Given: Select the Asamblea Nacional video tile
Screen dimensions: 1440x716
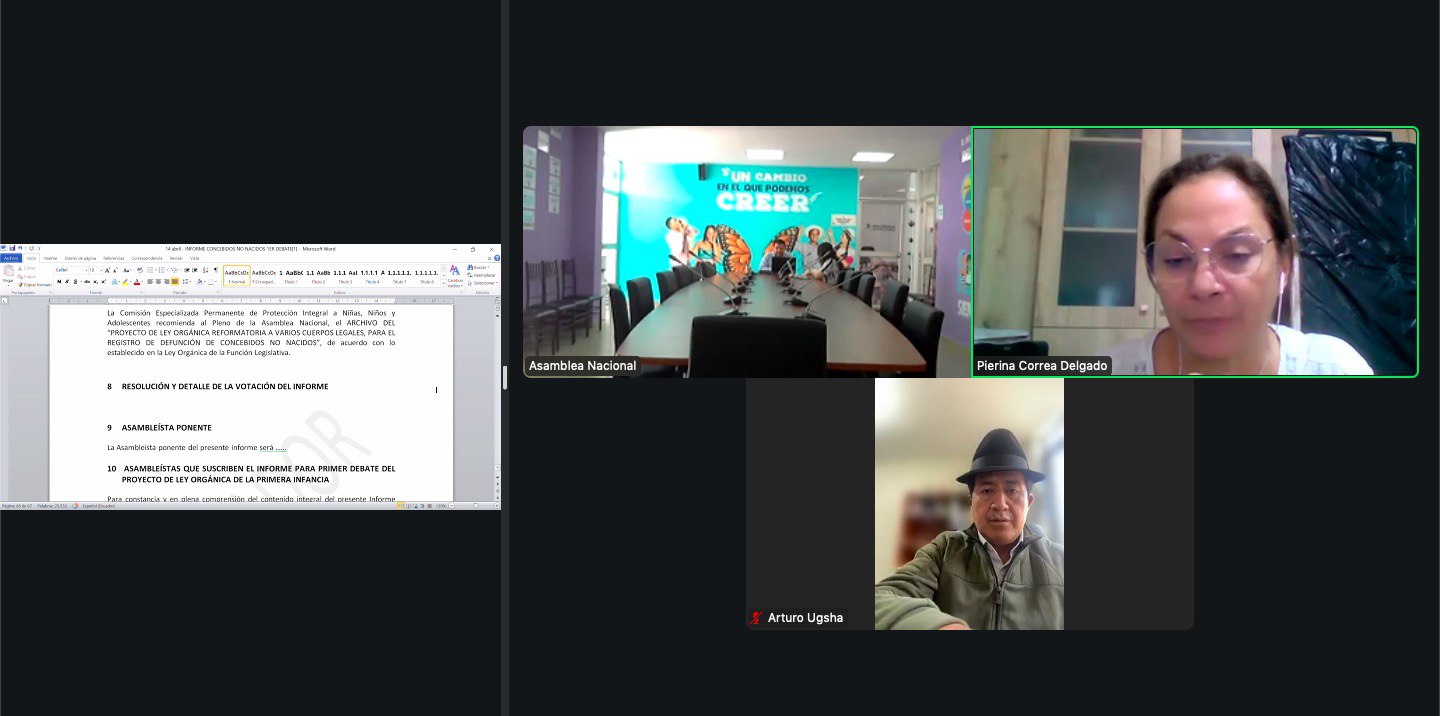Looking at the screenshot, I should pyautogui.click(x=747, y=252).
